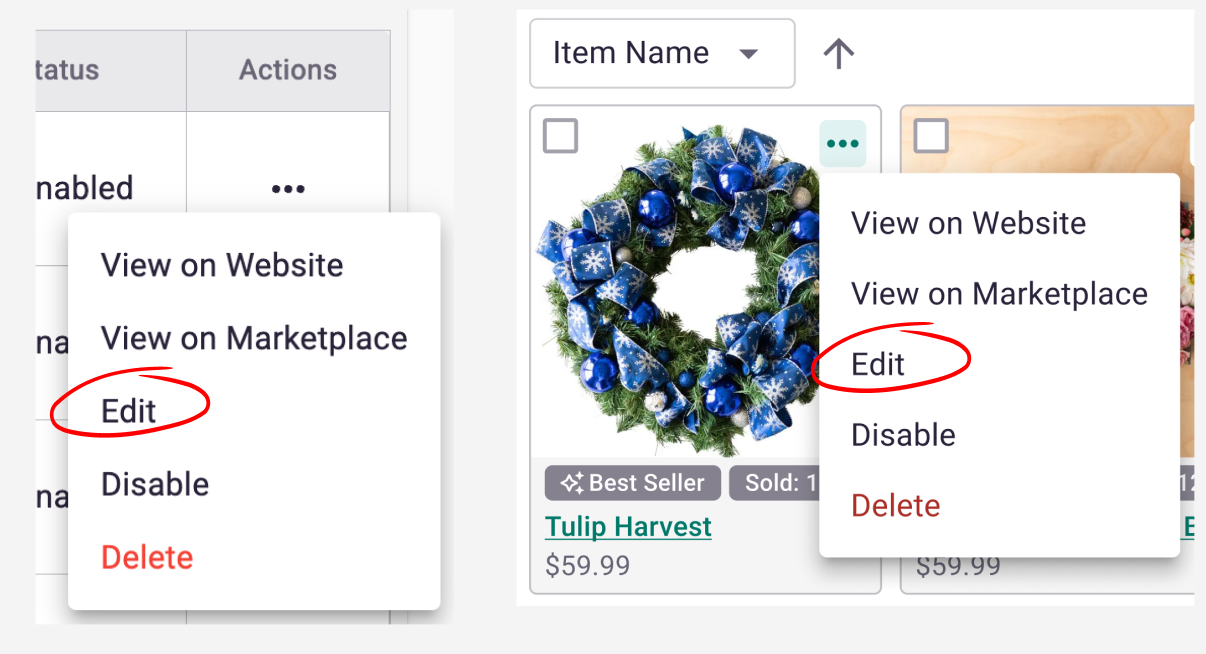The width and height of the screenshot is (1206, 654).
Task: Choose Edit from the table's context menu
Action: [128, 411]
